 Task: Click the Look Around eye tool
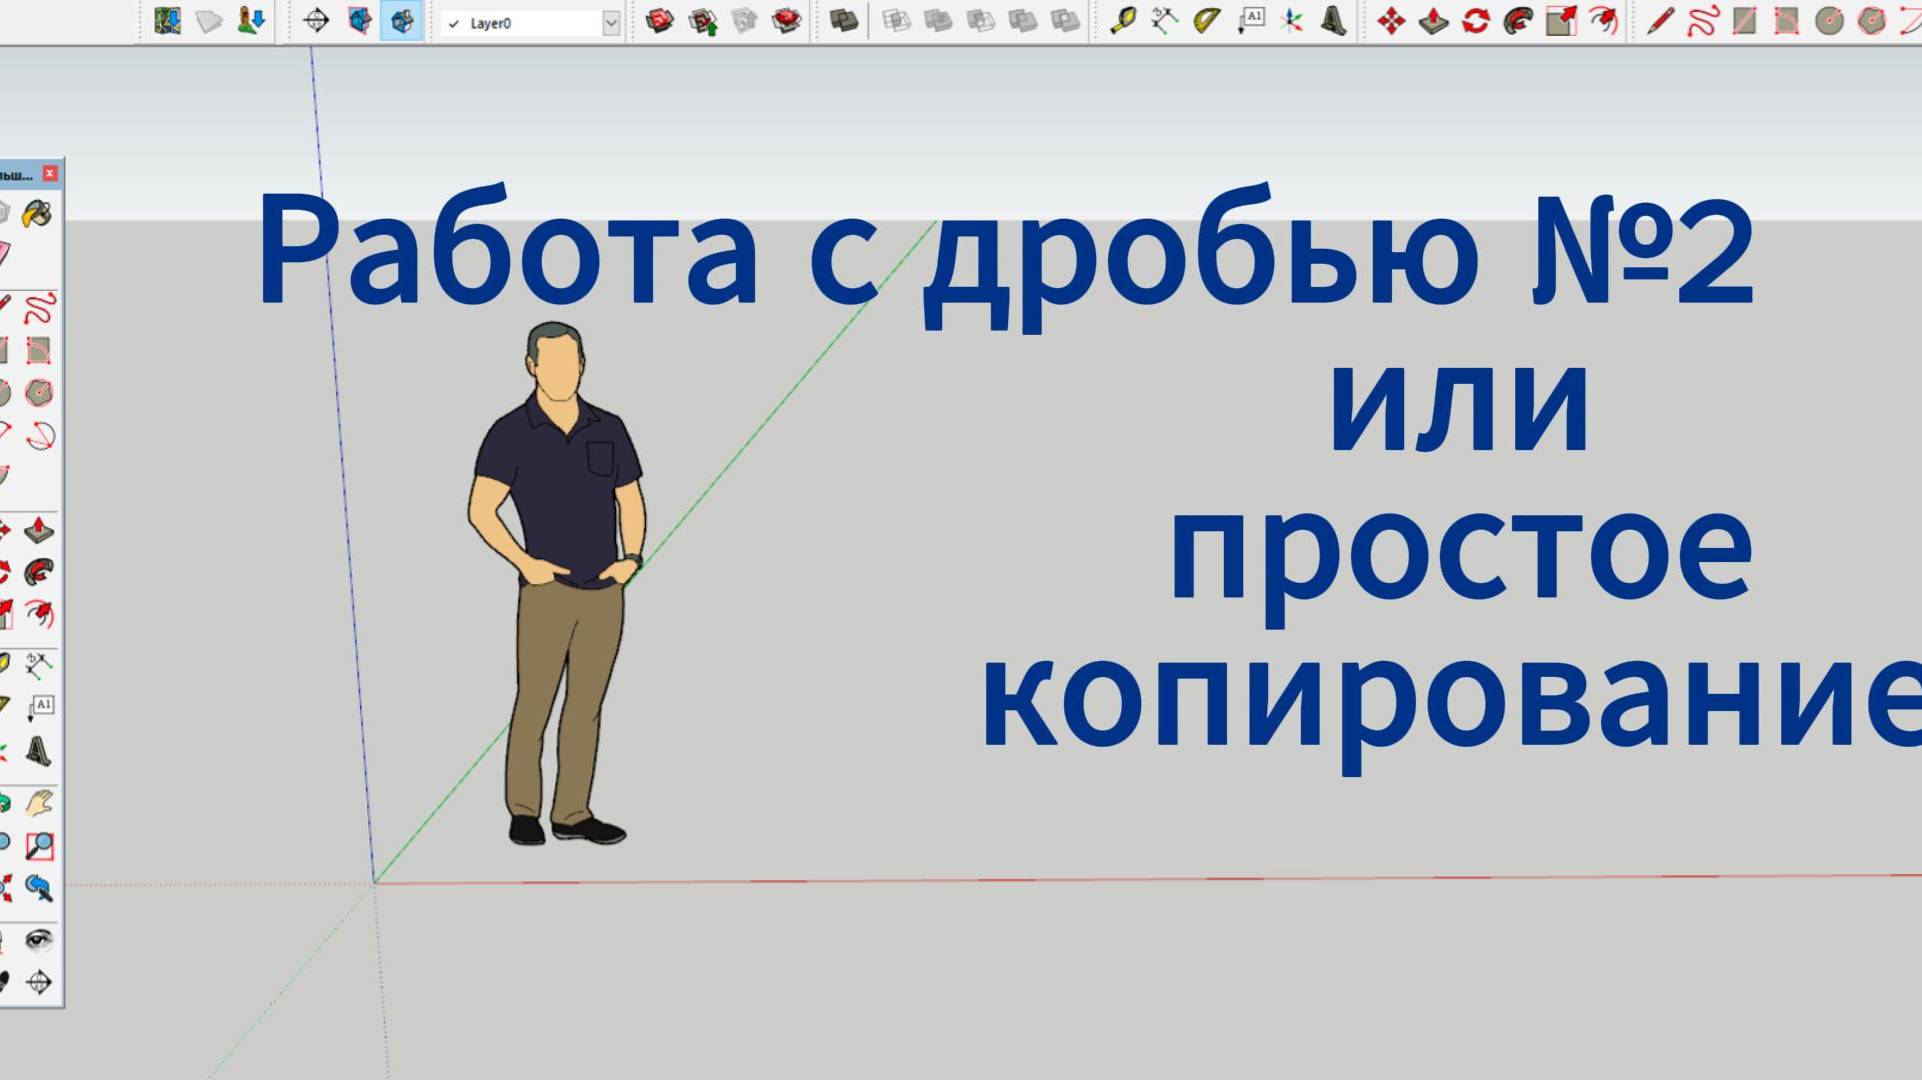[x=39, y=939]
